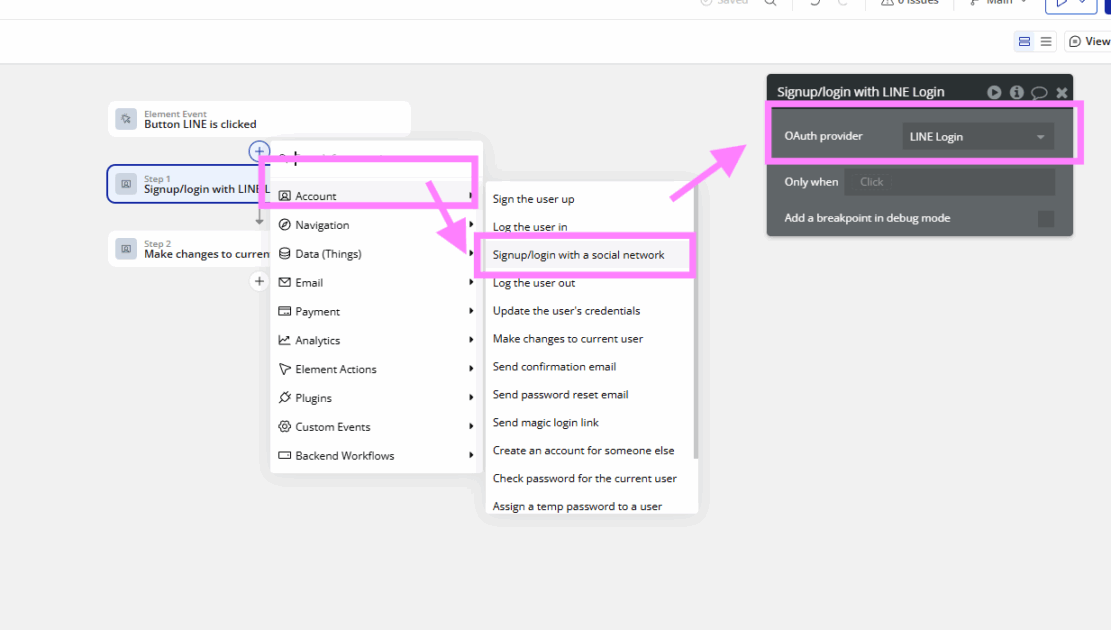
Task: Open the OAuth provider dropdown showing LINE Login
Action: click(978, 137)
